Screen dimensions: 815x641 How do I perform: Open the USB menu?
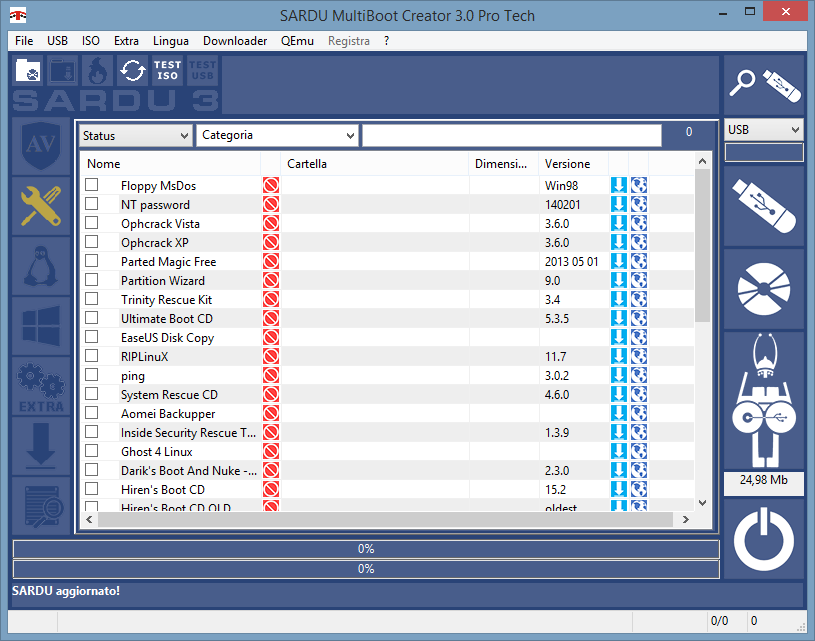[57, 41]
